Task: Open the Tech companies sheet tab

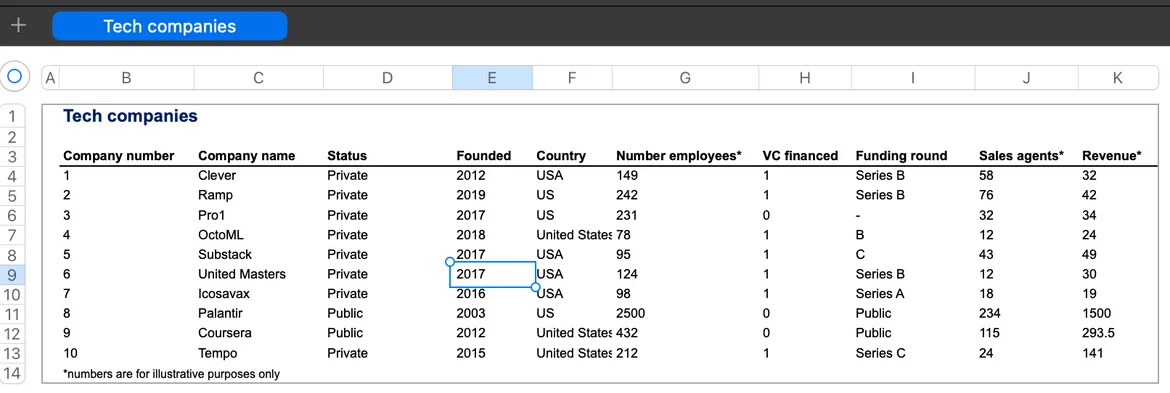Action: tap(169, 26)
